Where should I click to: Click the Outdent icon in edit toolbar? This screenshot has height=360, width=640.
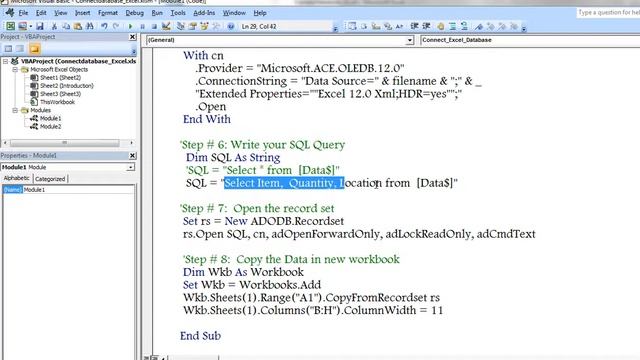tap(426, 27)
